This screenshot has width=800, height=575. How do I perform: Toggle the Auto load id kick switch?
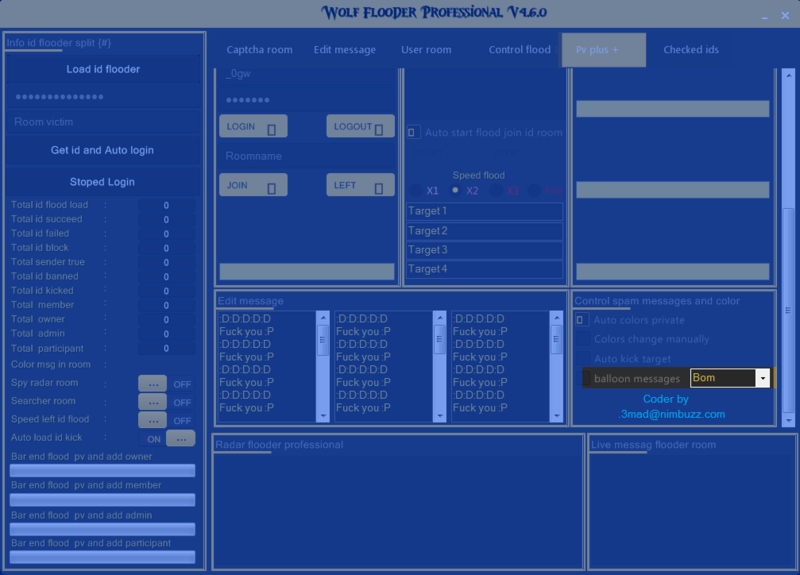pos(166,439)
